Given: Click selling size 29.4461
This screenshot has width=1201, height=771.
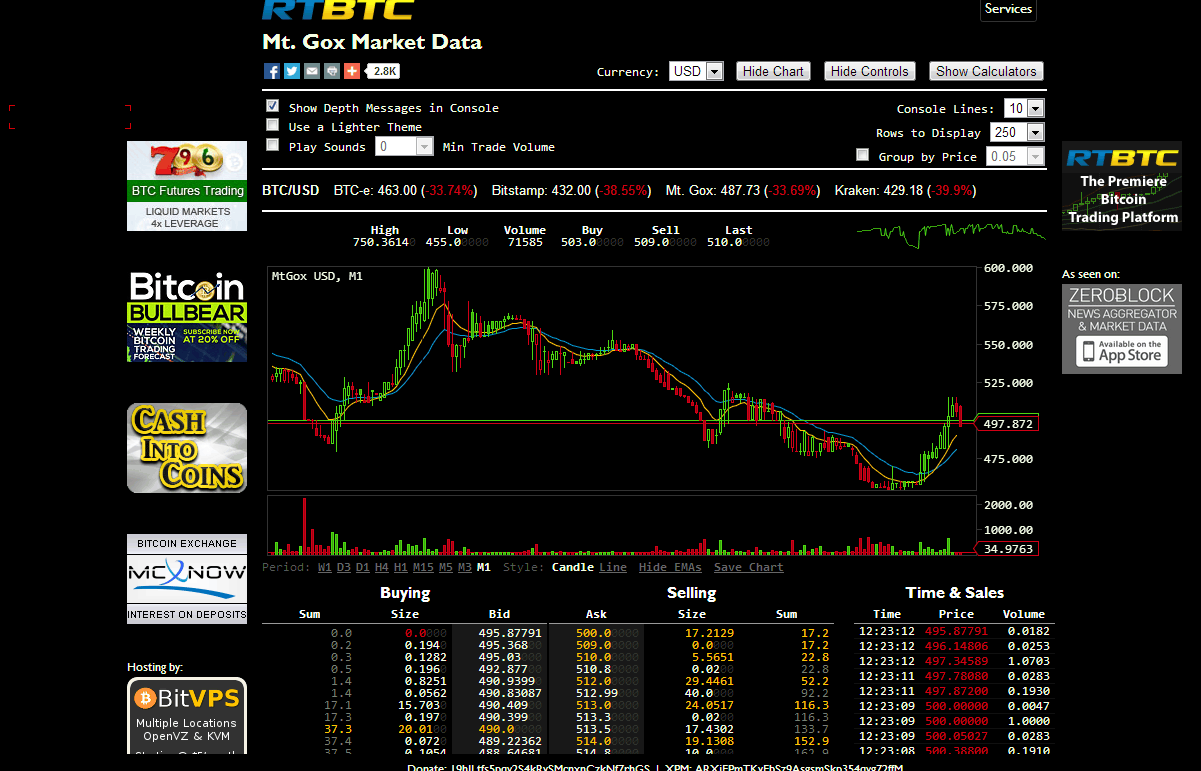Looking at the screenshot, I should (x=709, y=681).
